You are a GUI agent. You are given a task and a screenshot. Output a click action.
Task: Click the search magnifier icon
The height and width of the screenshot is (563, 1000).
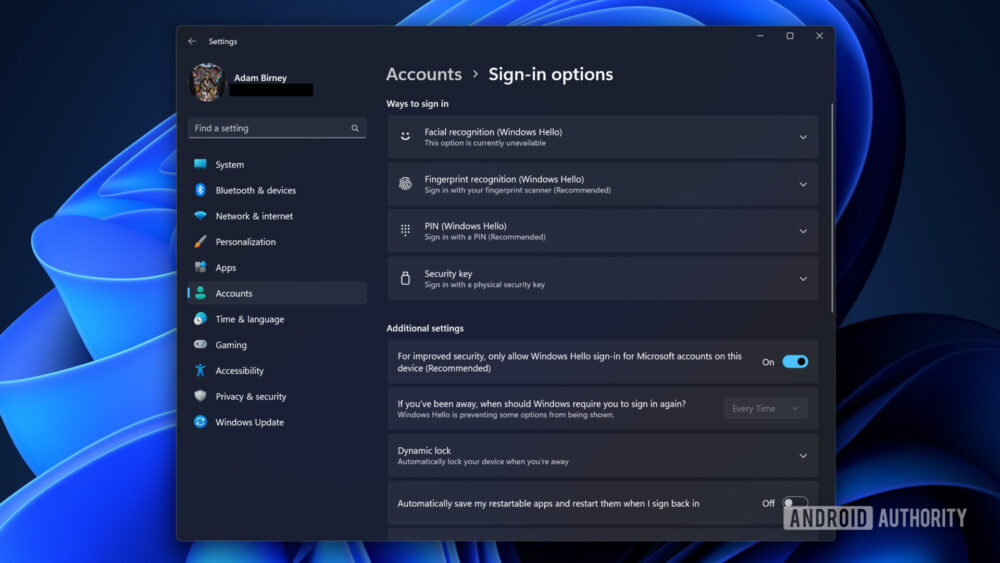pyautogui.click(x=355, y=128)
